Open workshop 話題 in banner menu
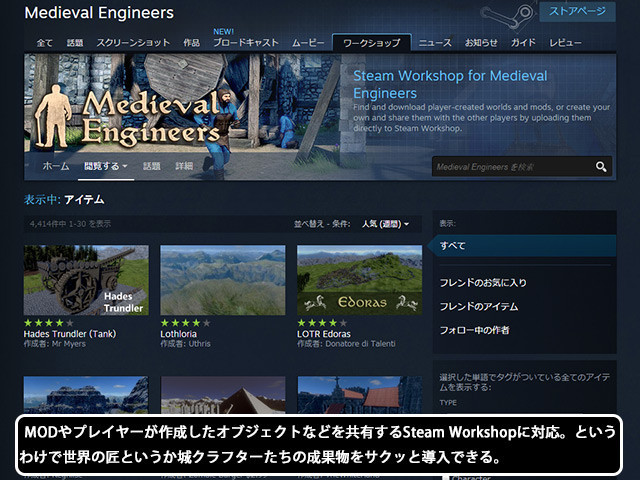The image size is (640, 480). 151,166
